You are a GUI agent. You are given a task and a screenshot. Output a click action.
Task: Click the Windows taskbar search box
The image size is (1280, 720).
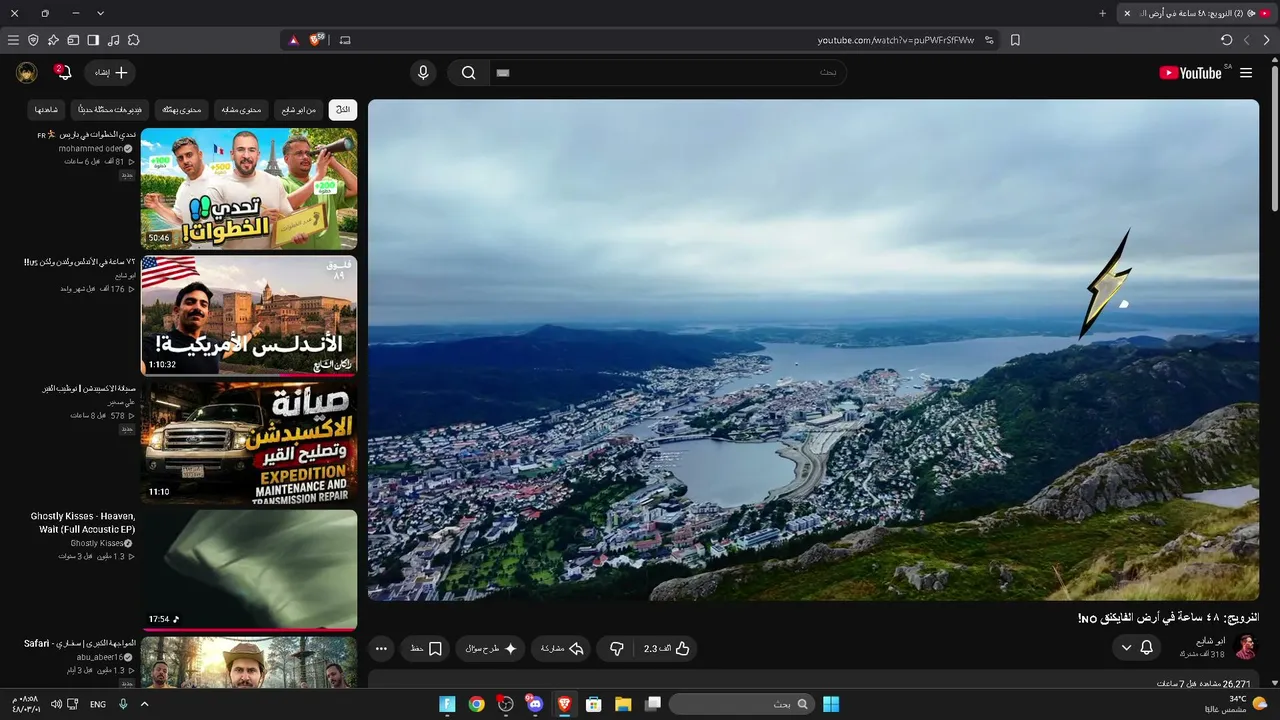pos(740,704)
